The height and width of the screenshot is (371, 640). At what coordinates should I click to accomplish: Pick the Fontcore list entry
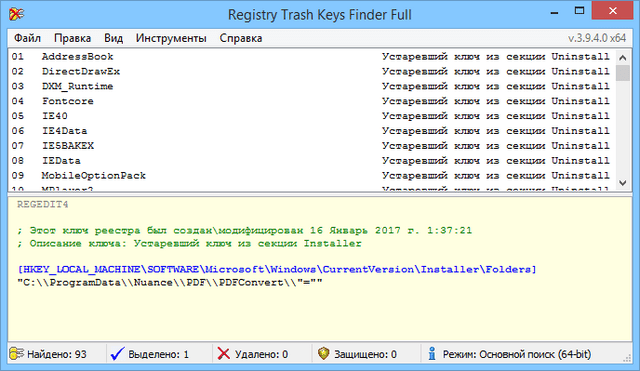(311, 101)
